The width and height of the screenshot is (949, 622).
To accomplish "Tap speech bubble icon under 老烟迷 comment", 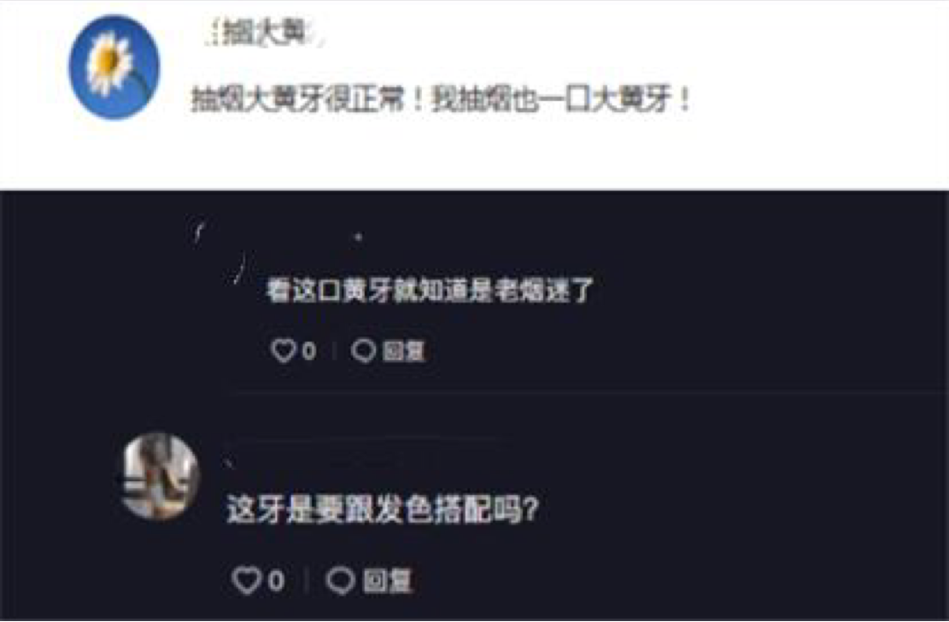I will [364, 350].
